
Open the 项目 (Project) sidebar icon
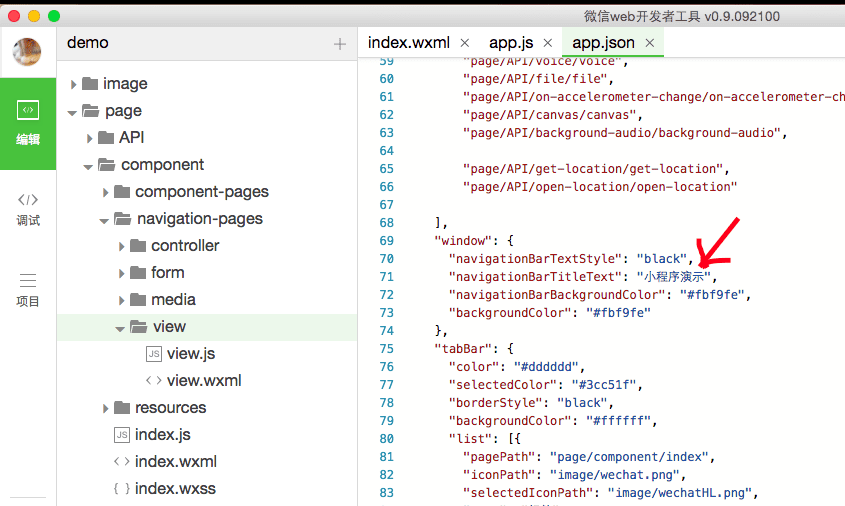[28, 289]
